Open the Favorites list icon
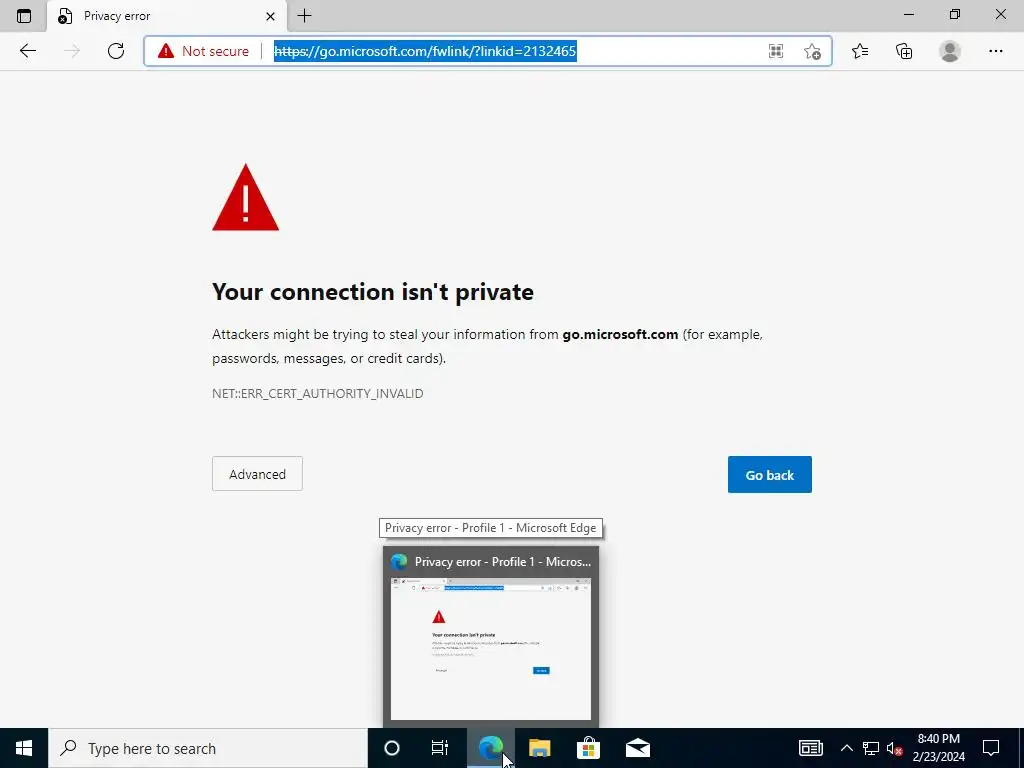Image resolution: width=1024 pixels, height=768 pixels. click(860, 51)
